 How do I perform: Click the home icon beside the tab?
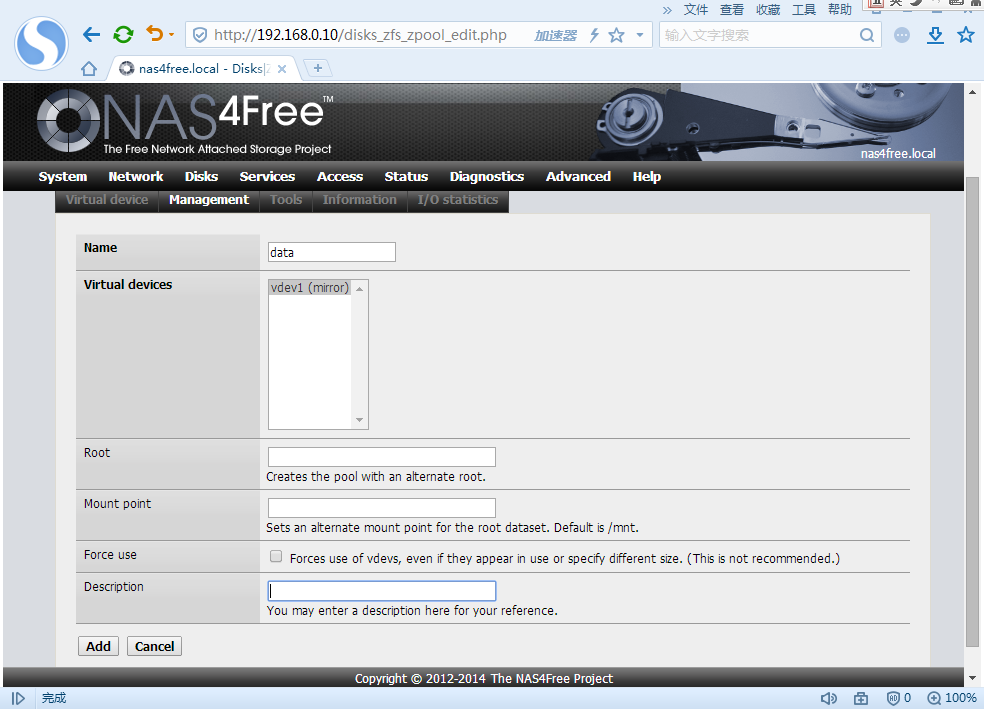coord(89,68)
